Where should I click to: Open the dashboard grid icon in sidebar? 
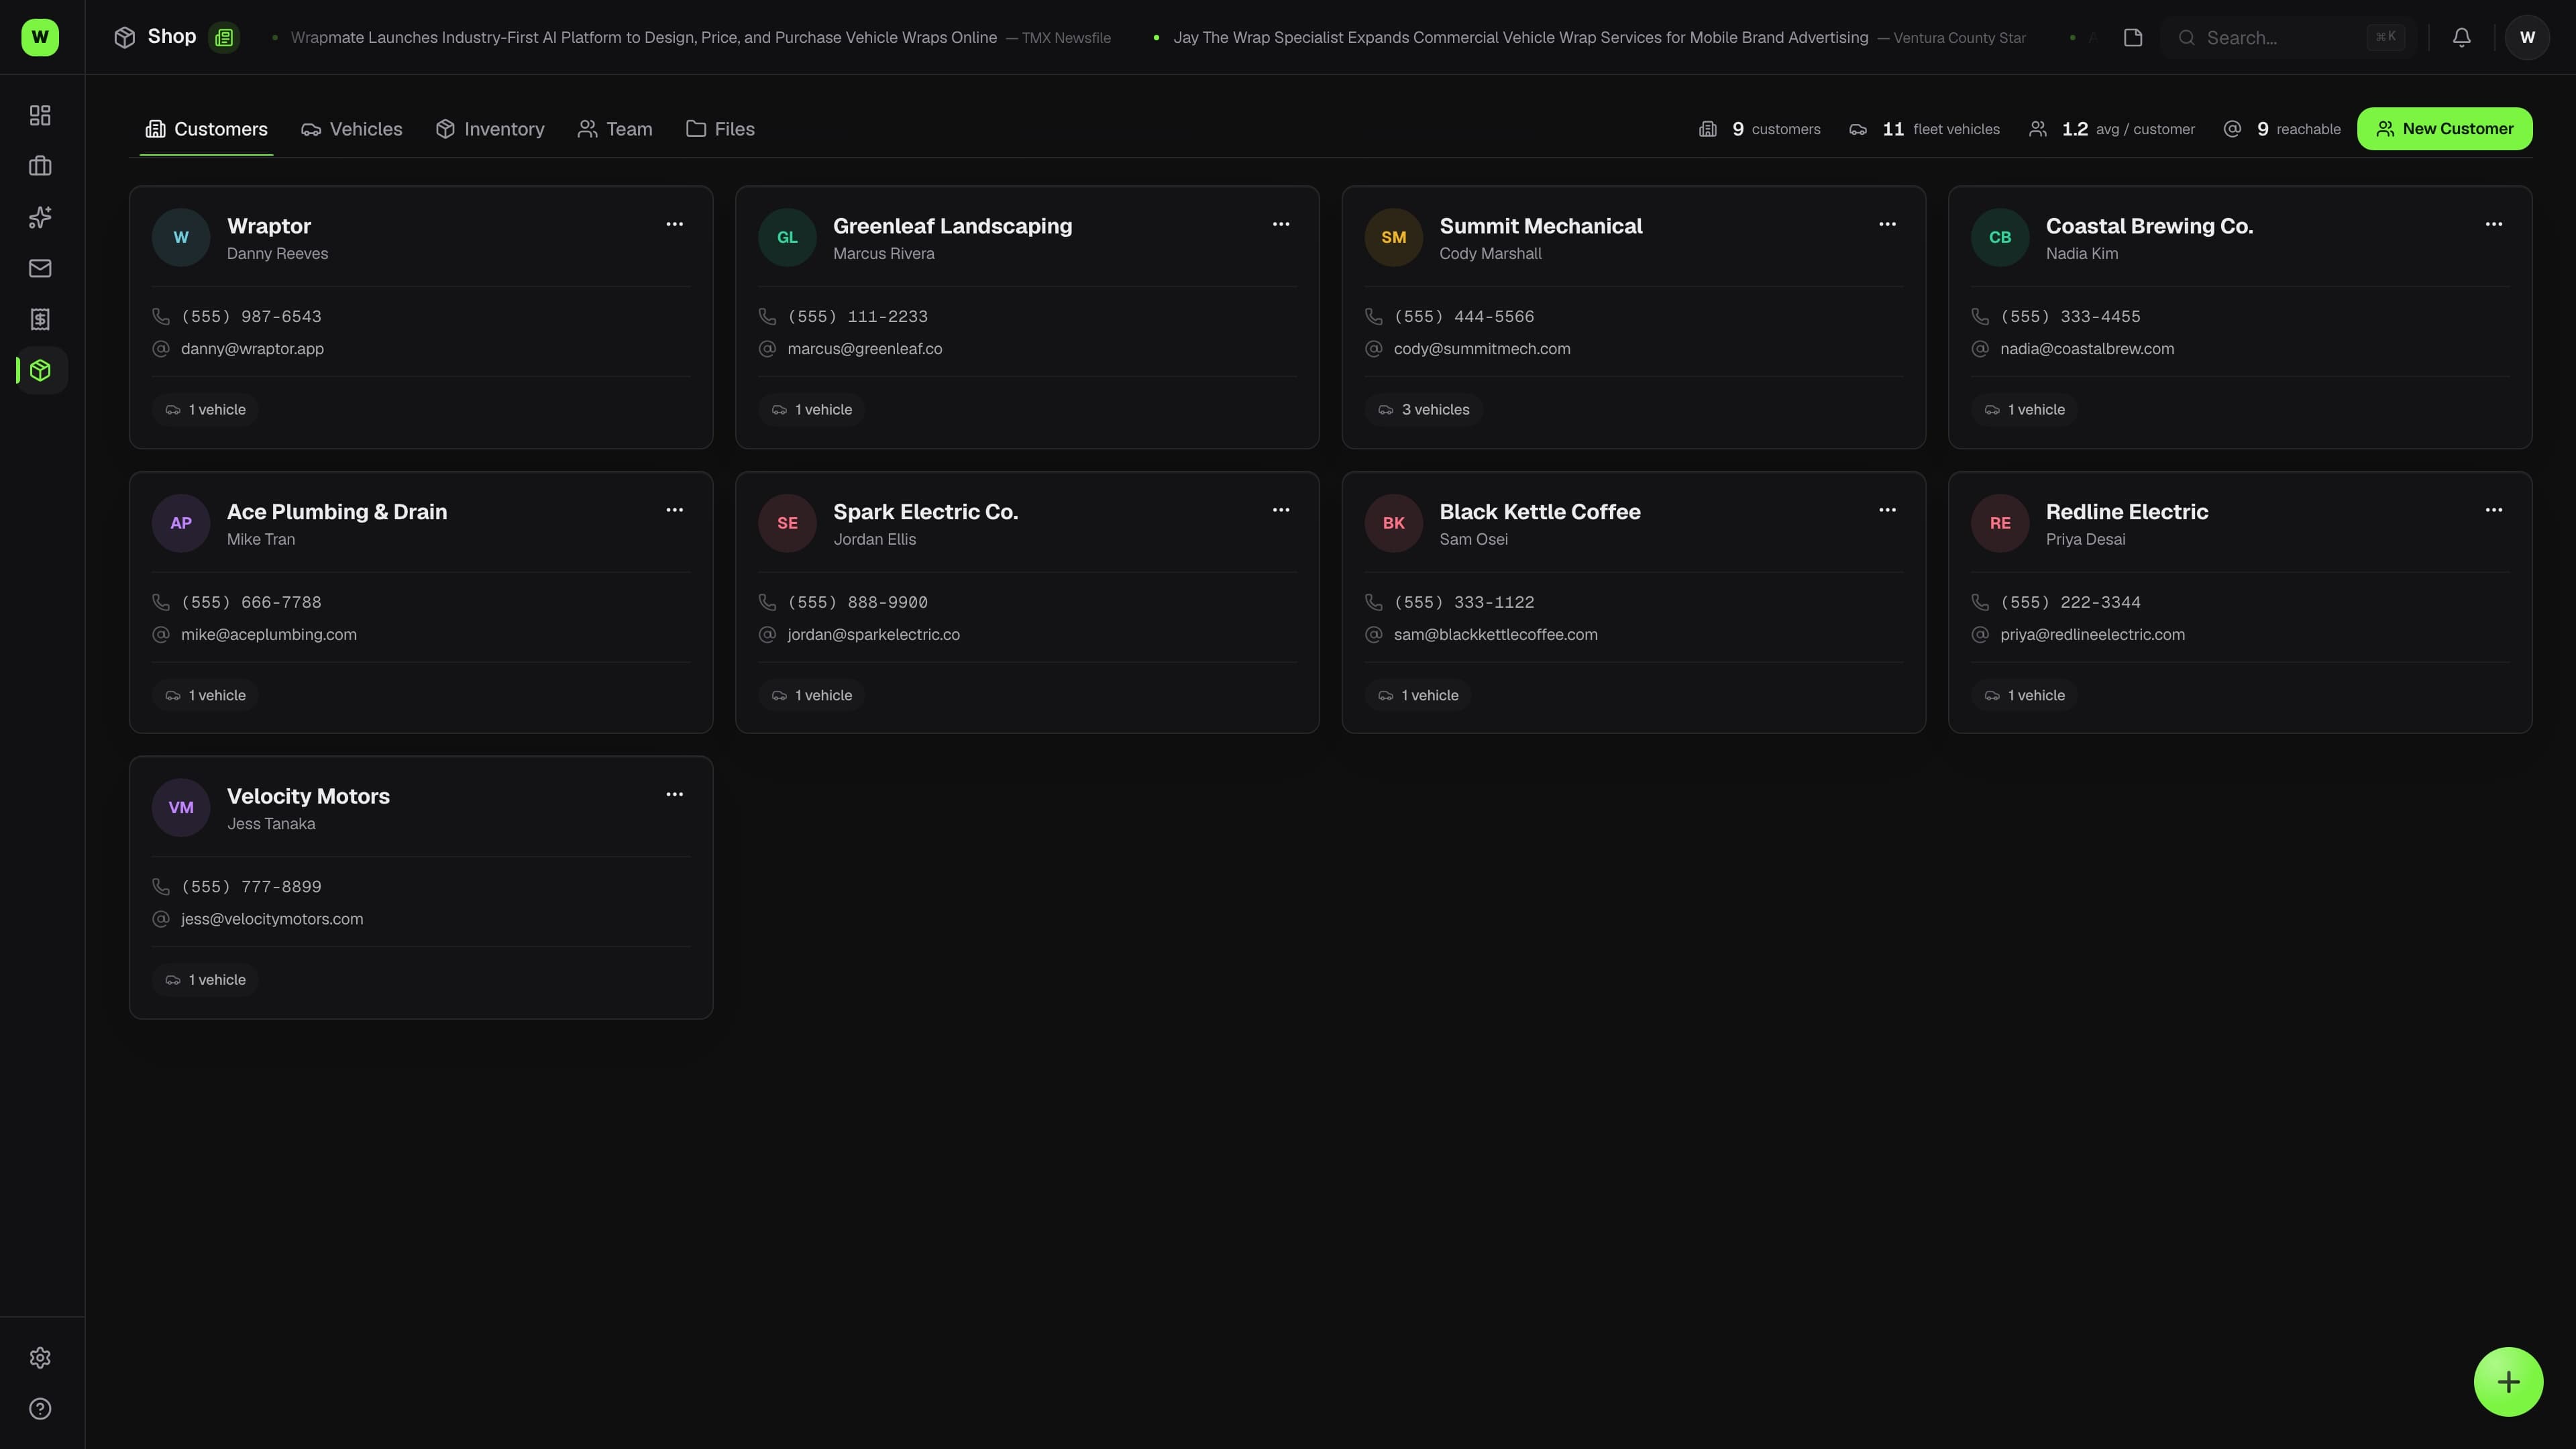click(x=40, y=115)
